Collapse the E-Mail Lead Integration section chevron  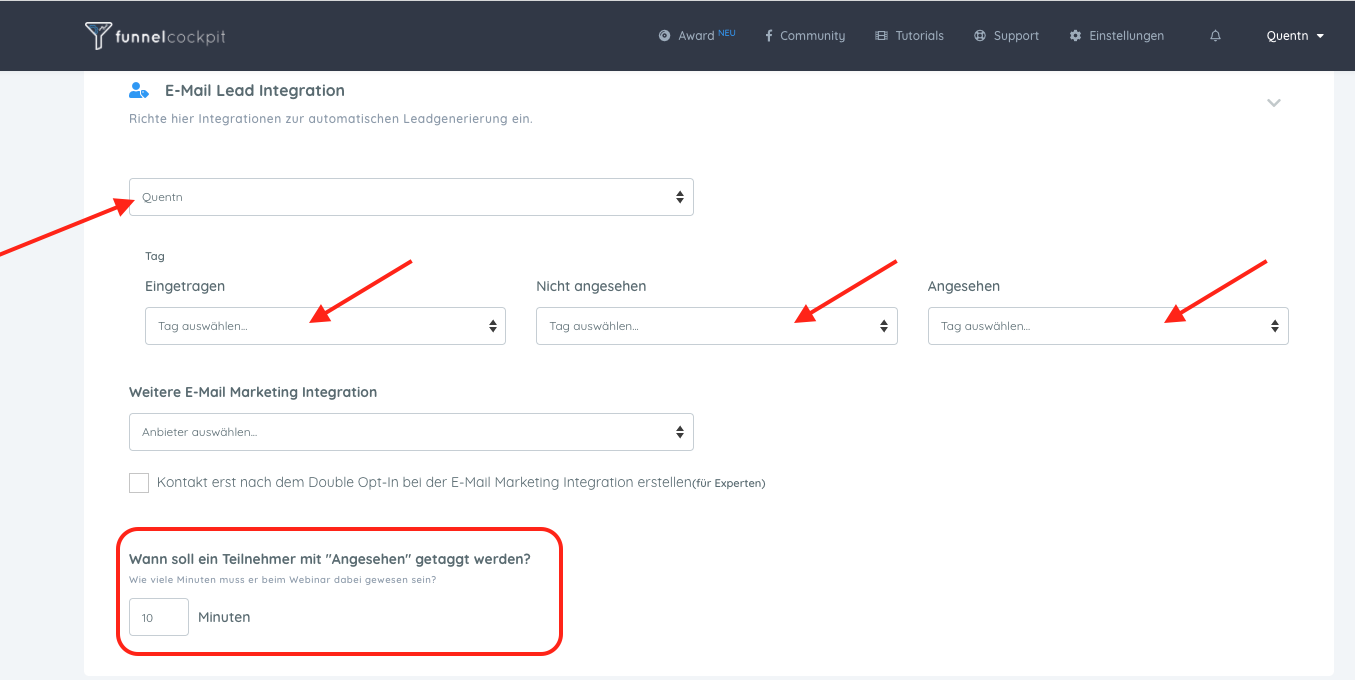click(x=1273, y=102)
